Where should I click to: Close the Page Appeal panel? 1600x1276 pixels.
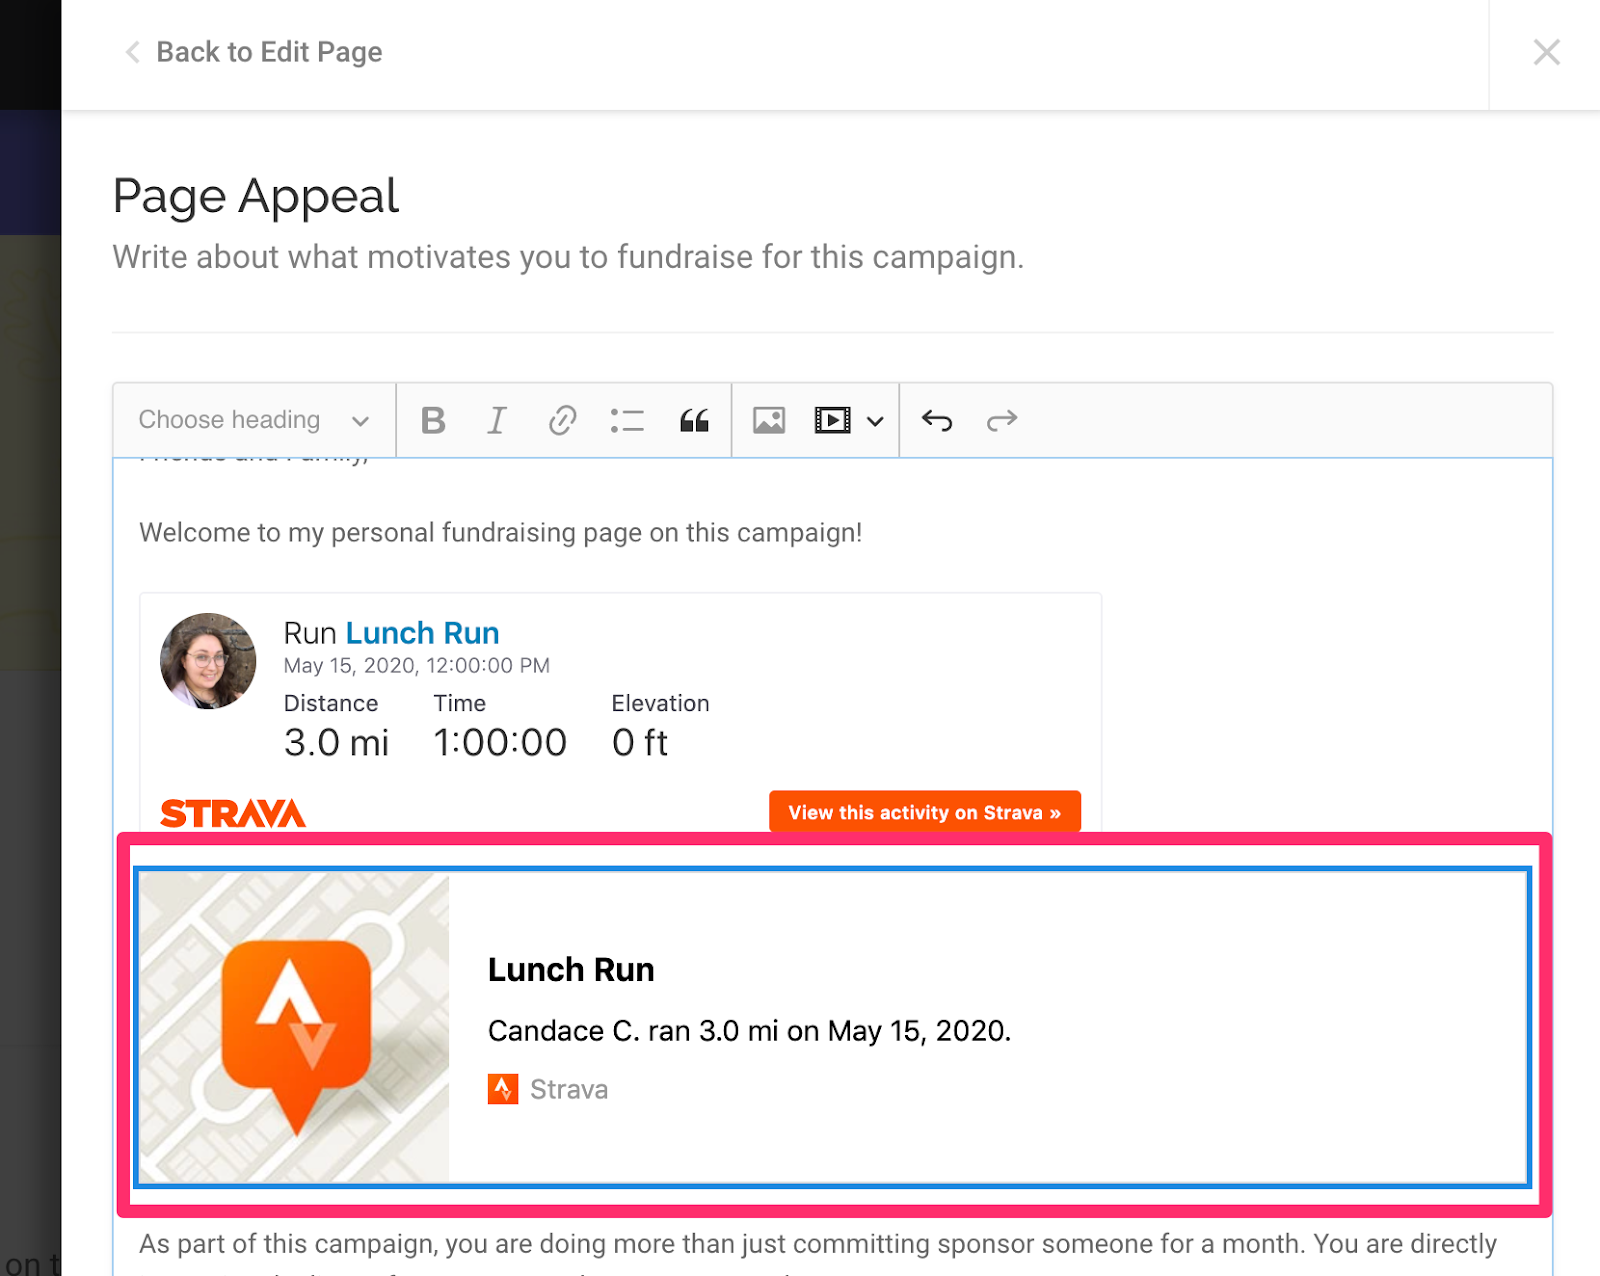pyautogui.click(x=1546, y=52)
